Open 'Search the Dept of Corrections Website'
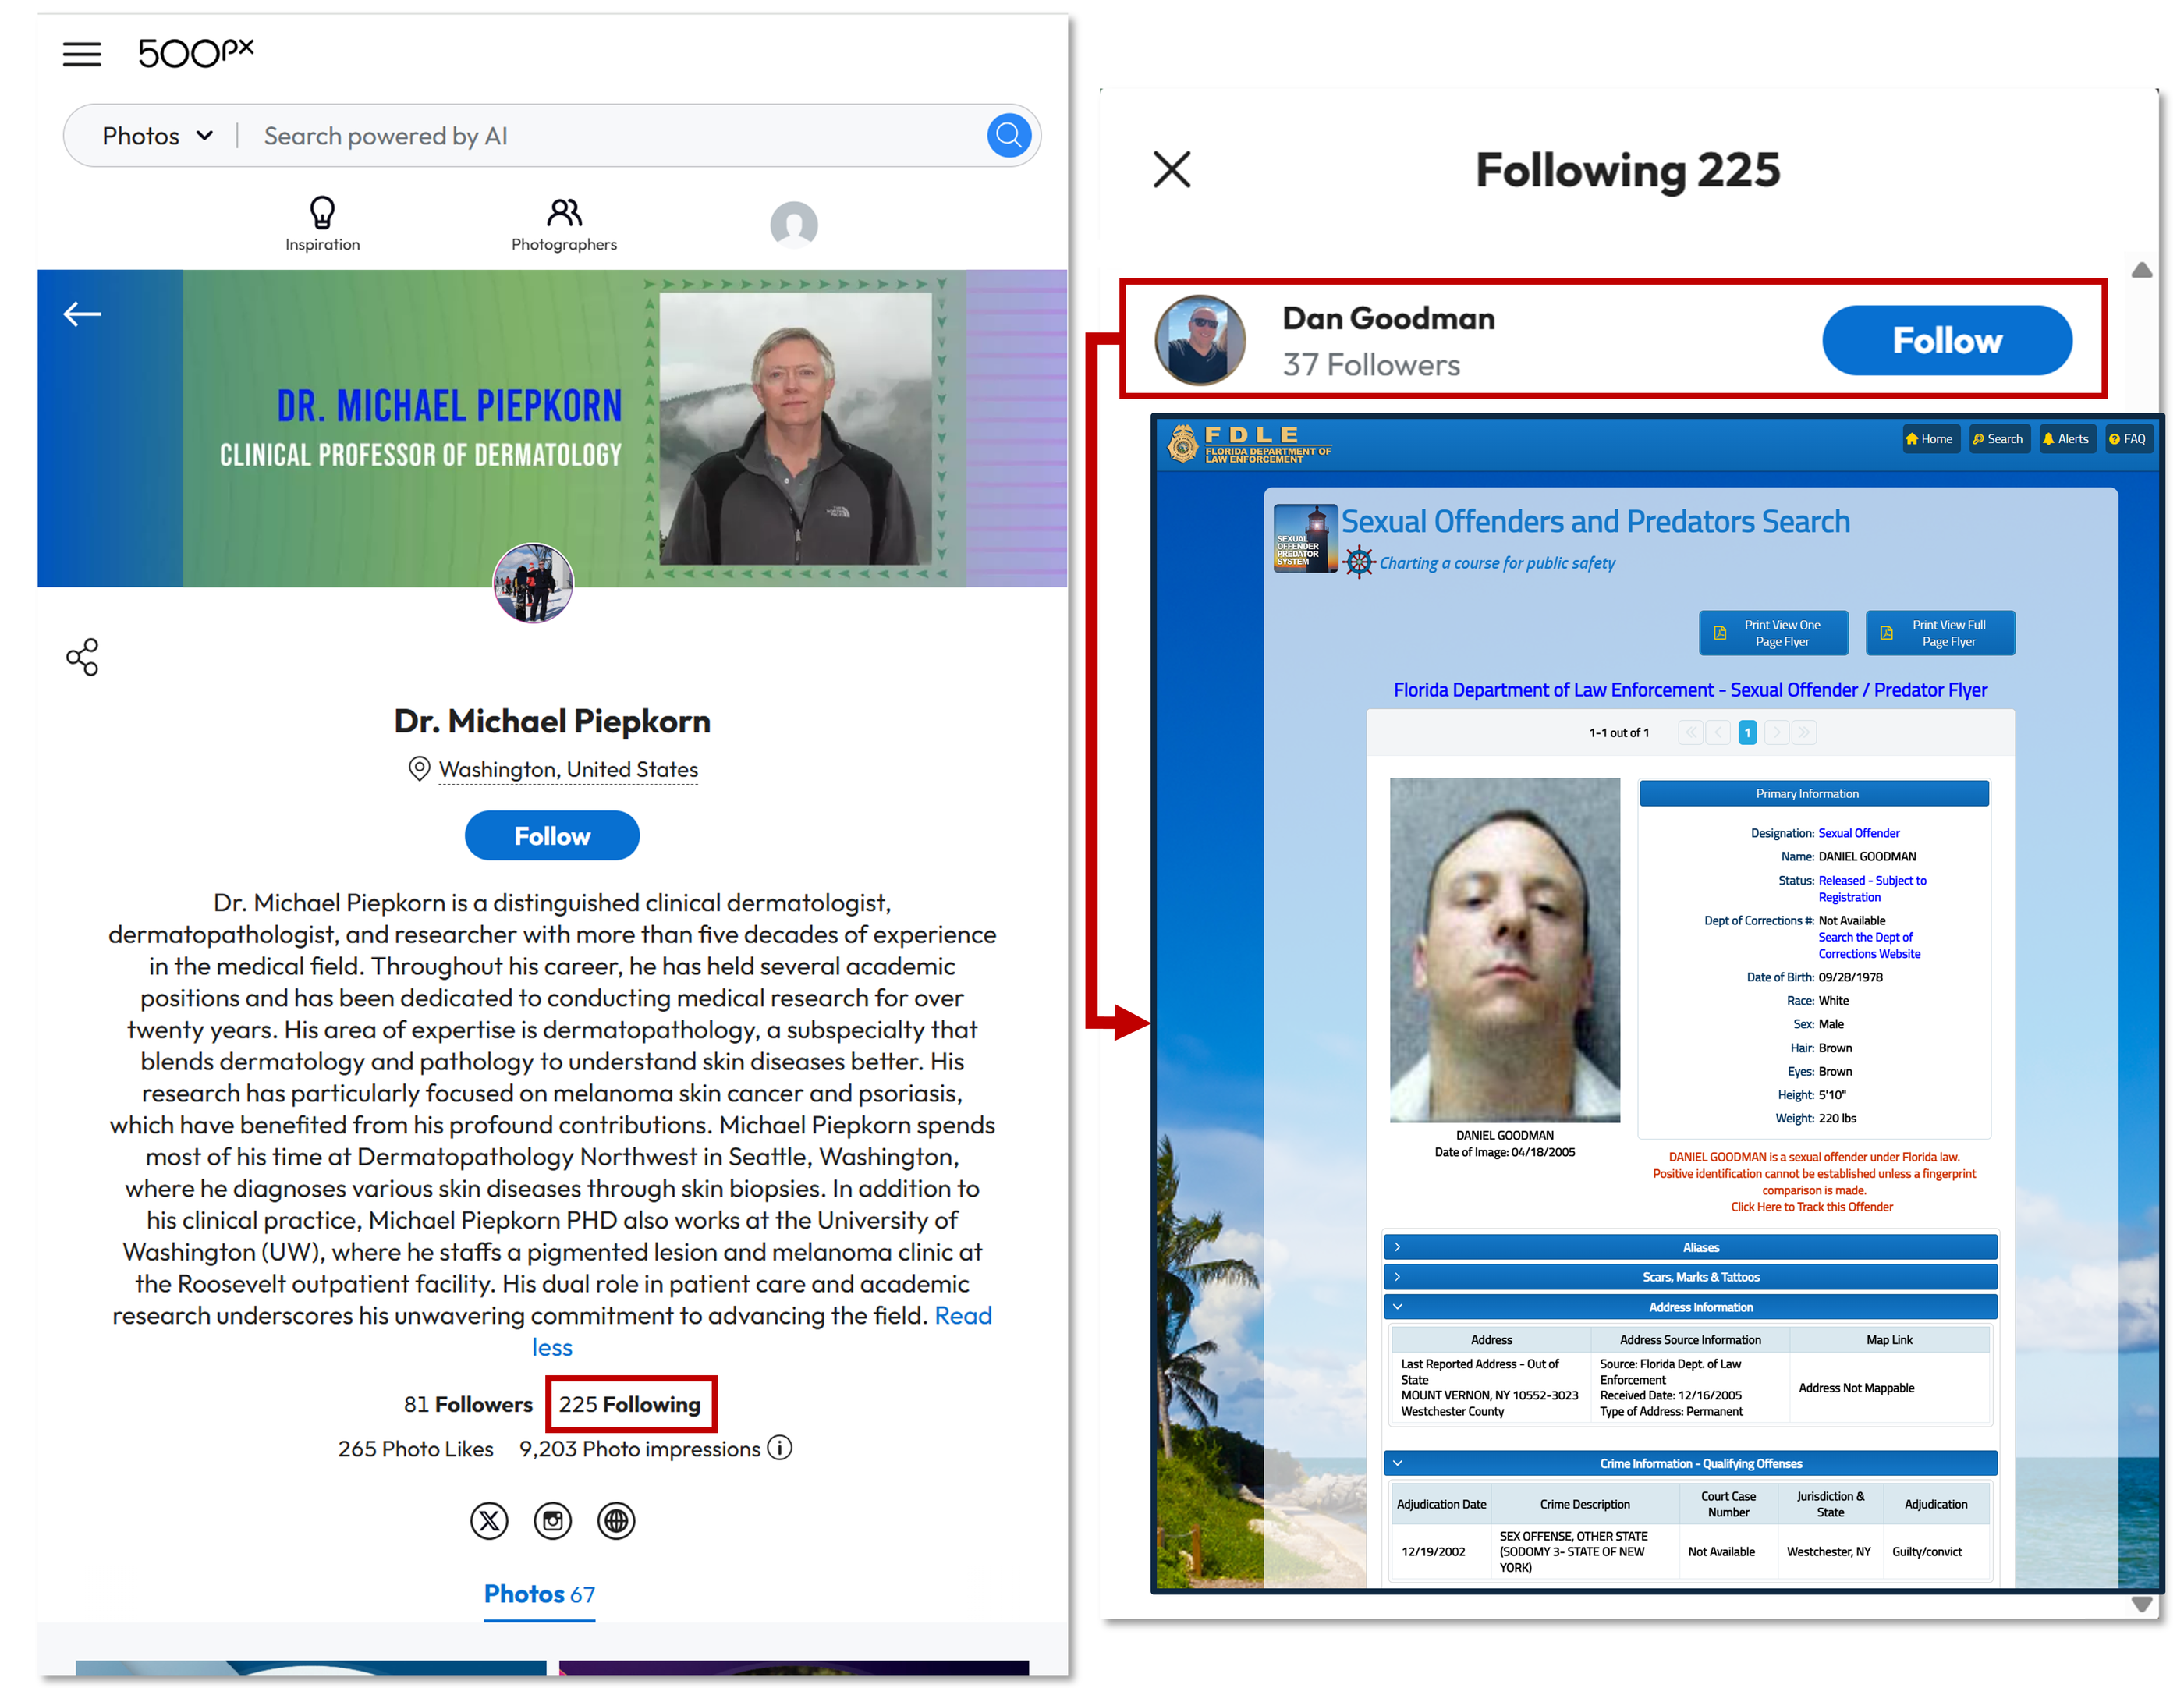The image size is (2184, 1688). [1869, 945]
